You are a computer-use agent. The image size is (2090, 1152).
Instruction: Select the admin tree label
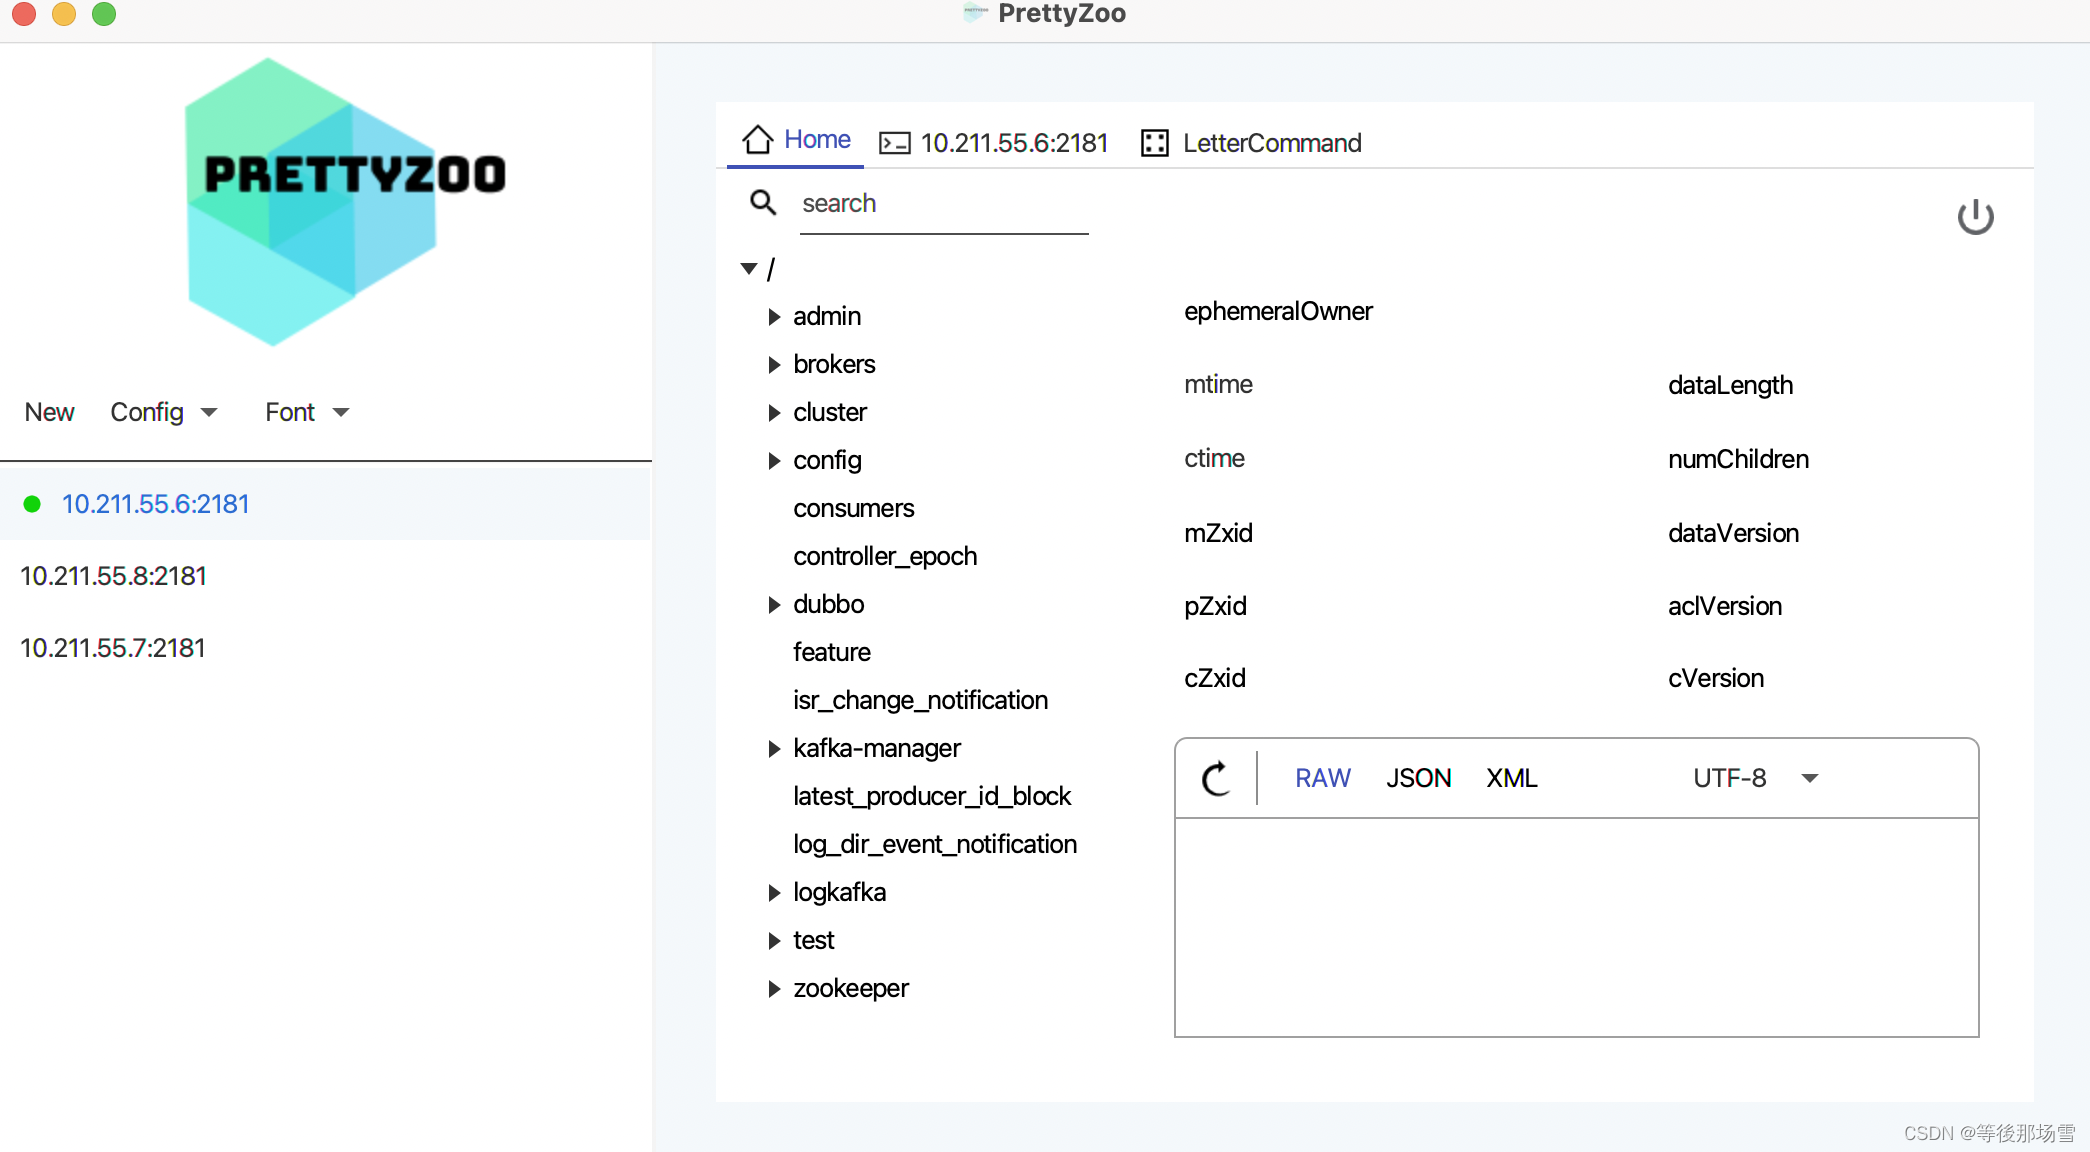[827, 317]
